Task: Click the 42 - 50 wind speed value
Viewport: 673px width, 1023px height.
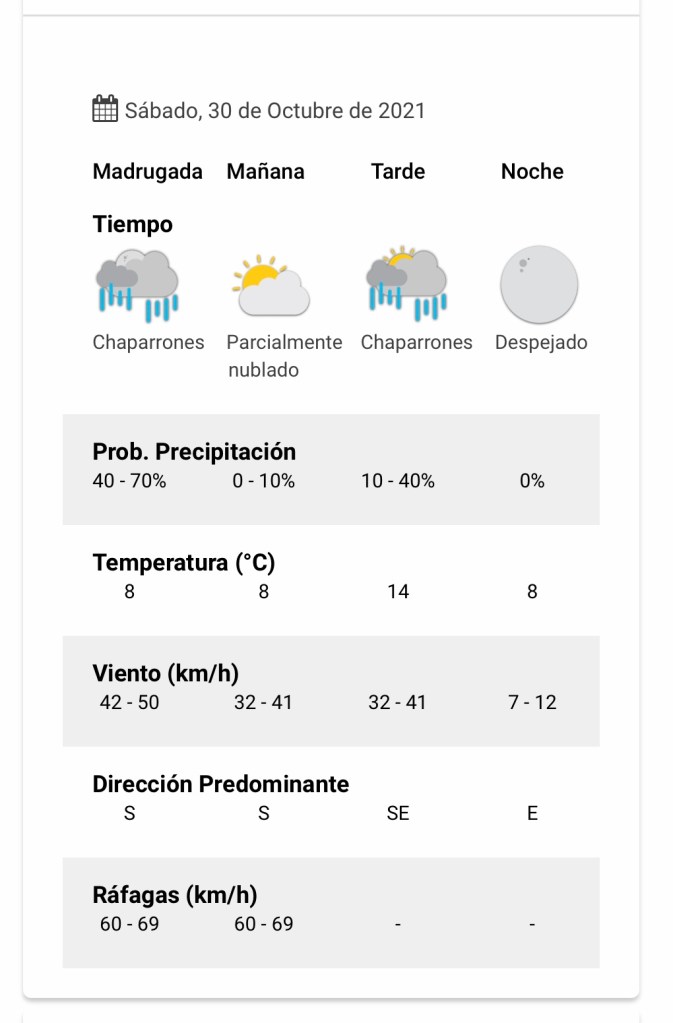Action: pyautogui.click(x=129, y=703)
